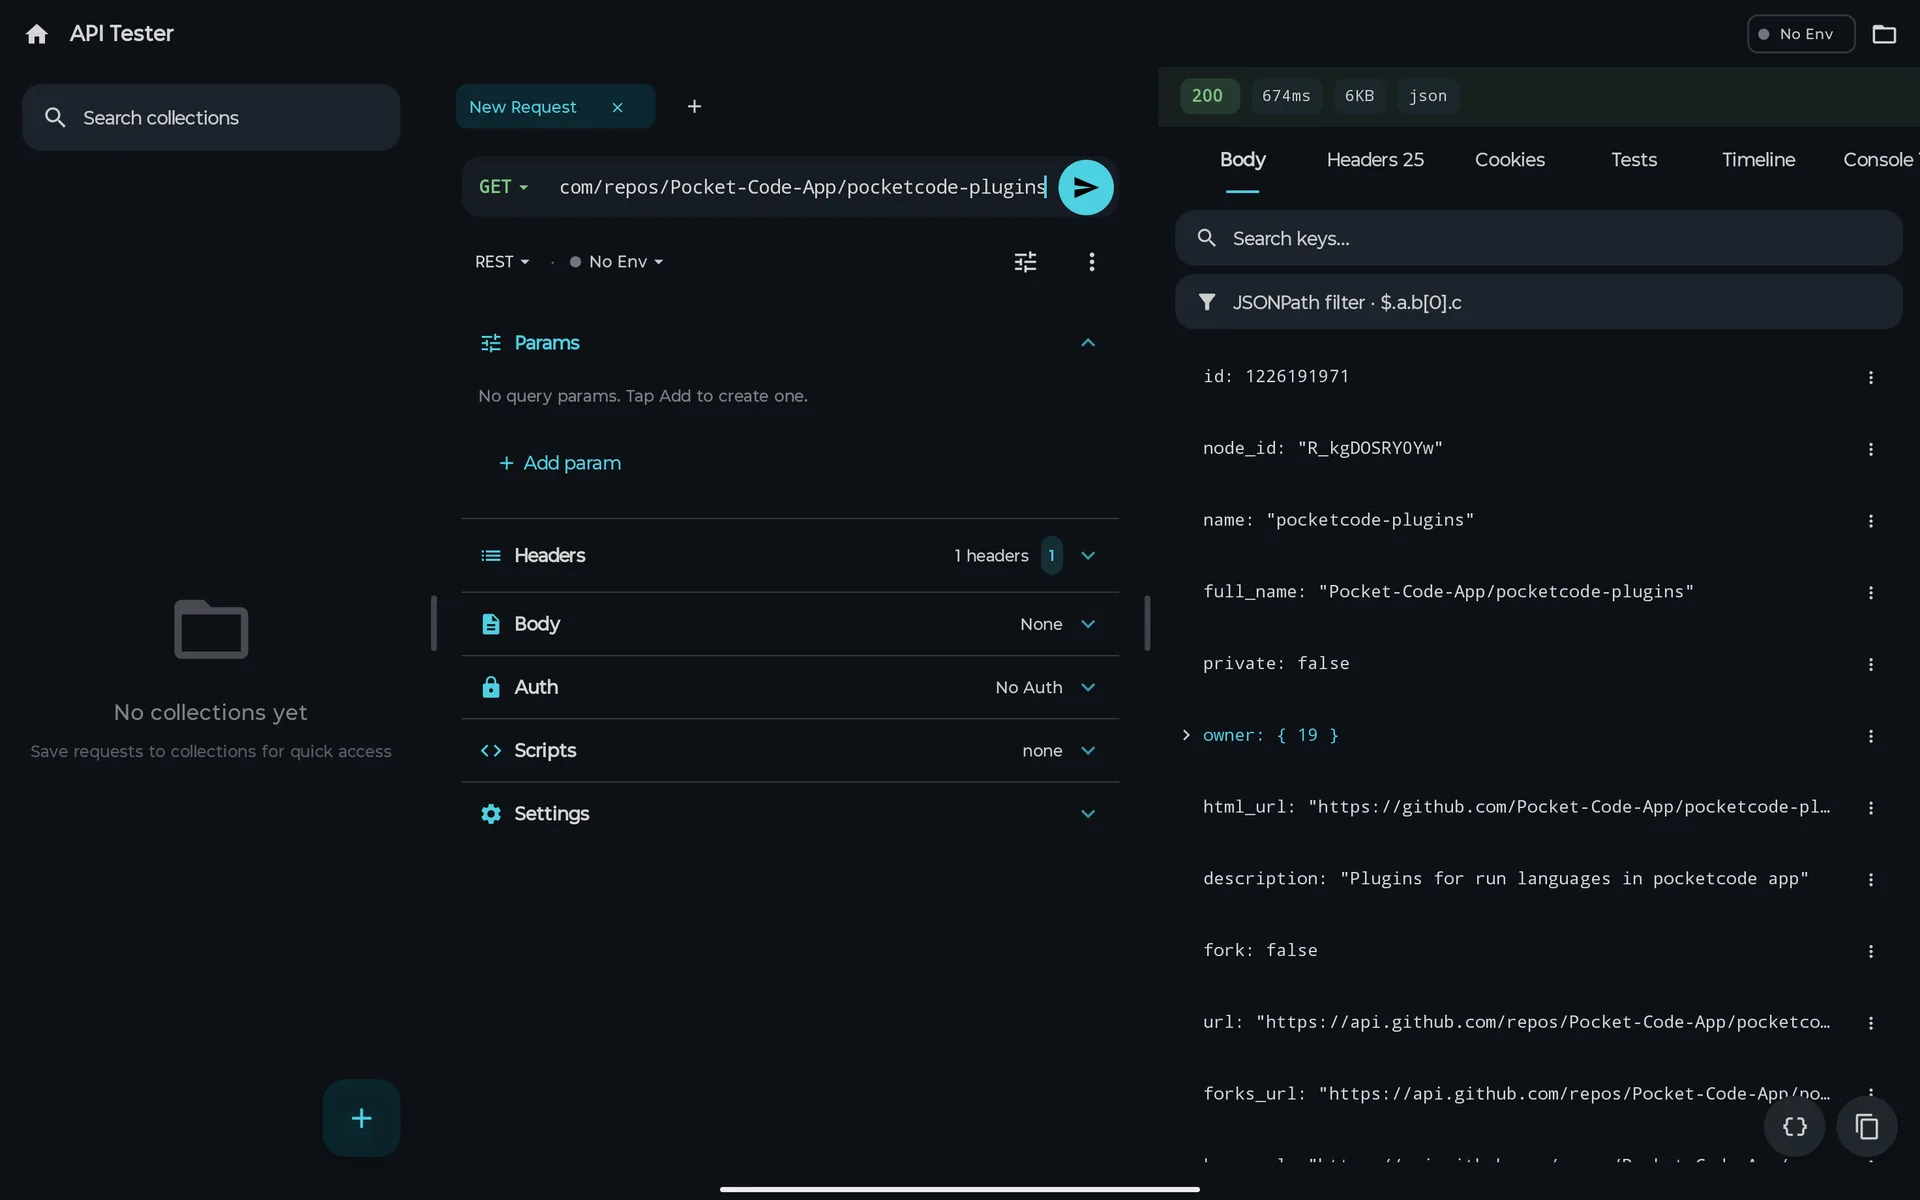1920x1200 pixels.
Task: Open options menu for owner row
Action: [1870, 737]
